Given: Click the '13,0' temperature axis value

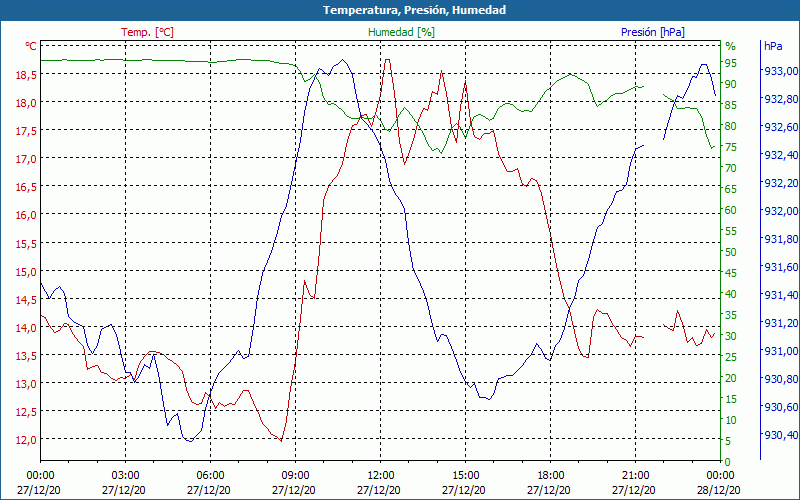Looking at the screenshot, I should pos(26,384).
